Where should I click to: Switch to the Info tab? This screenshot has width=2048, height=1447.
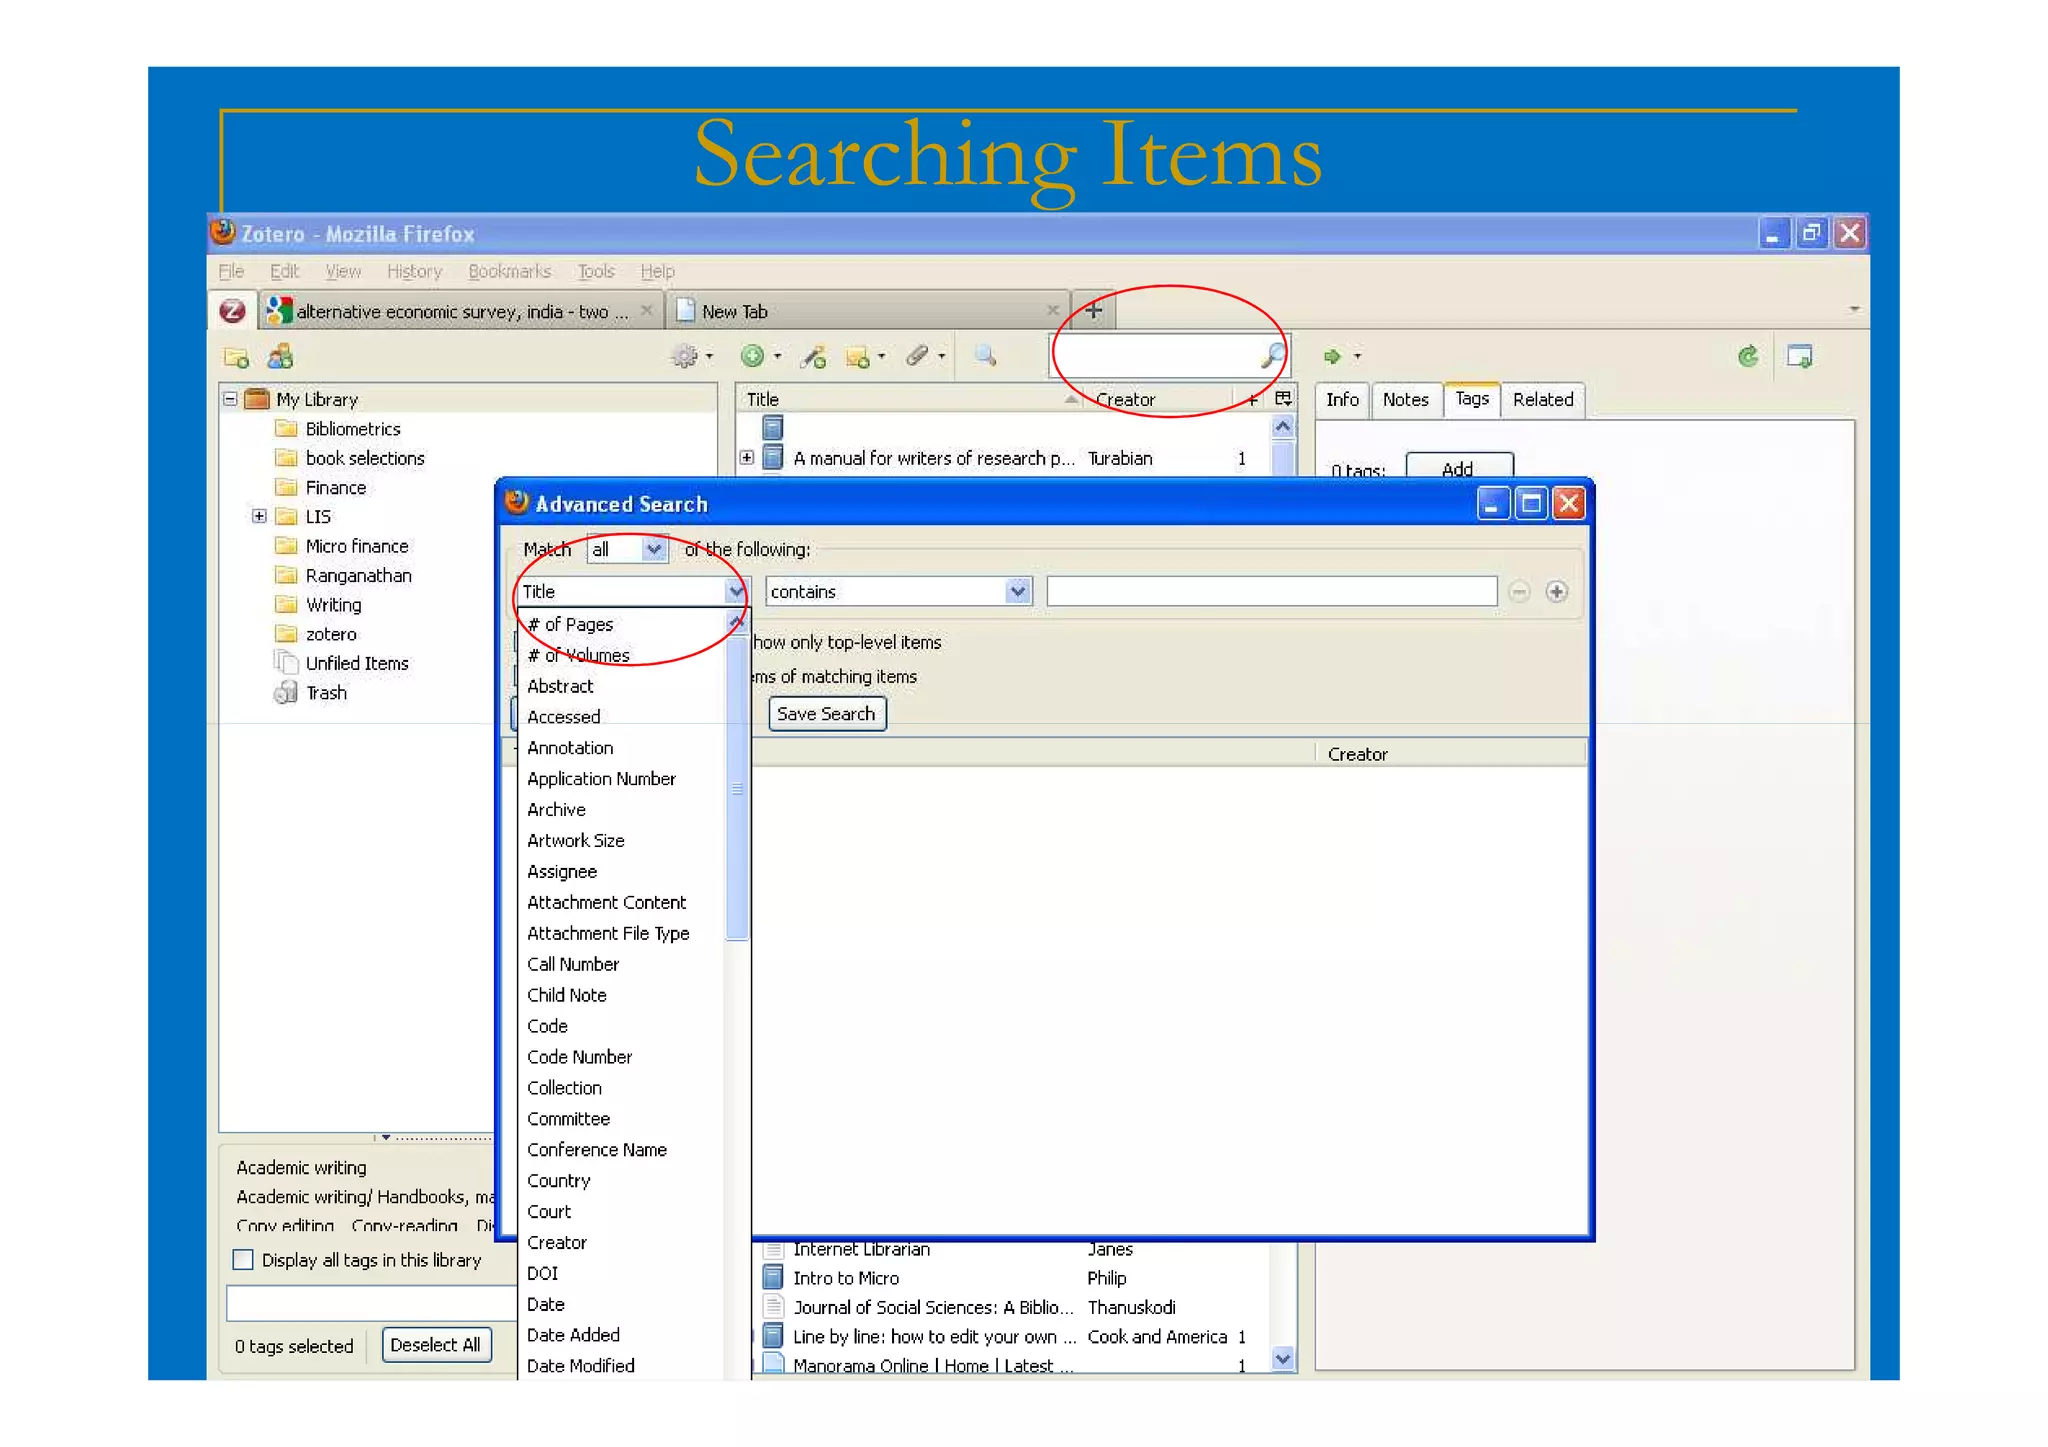[x=1342, y=399]
